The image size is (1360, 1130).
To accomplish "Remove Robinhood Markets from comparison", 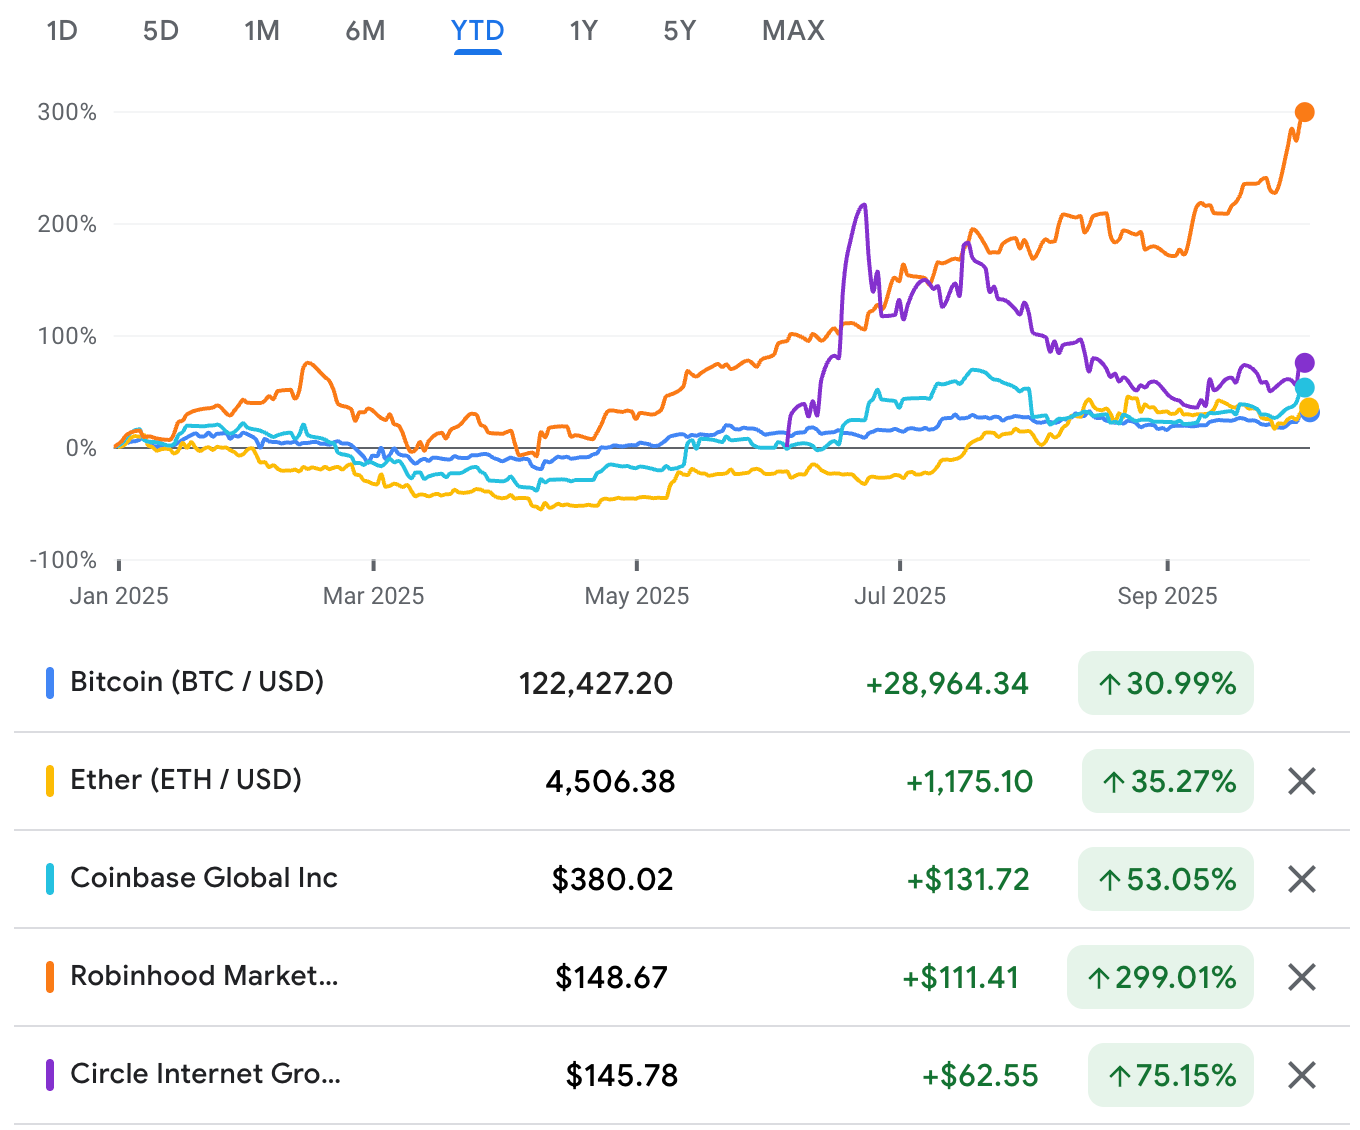I will pyautogui.click(x=1301, y=977).
